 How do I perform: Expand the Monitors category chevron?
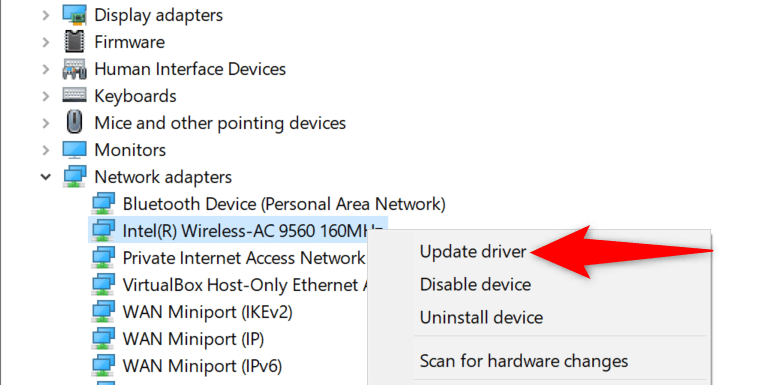coord(45,150)
